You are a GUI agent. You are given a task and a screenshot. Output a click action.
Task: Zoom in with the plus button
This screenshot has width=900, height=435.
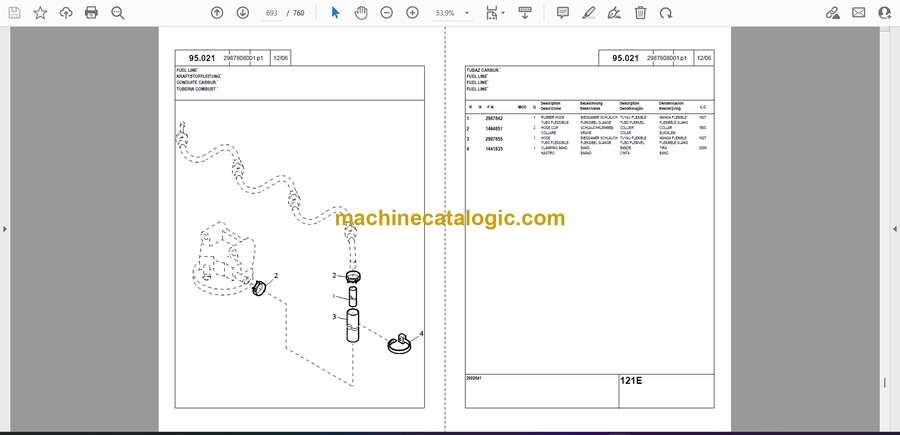coord(413,13)
